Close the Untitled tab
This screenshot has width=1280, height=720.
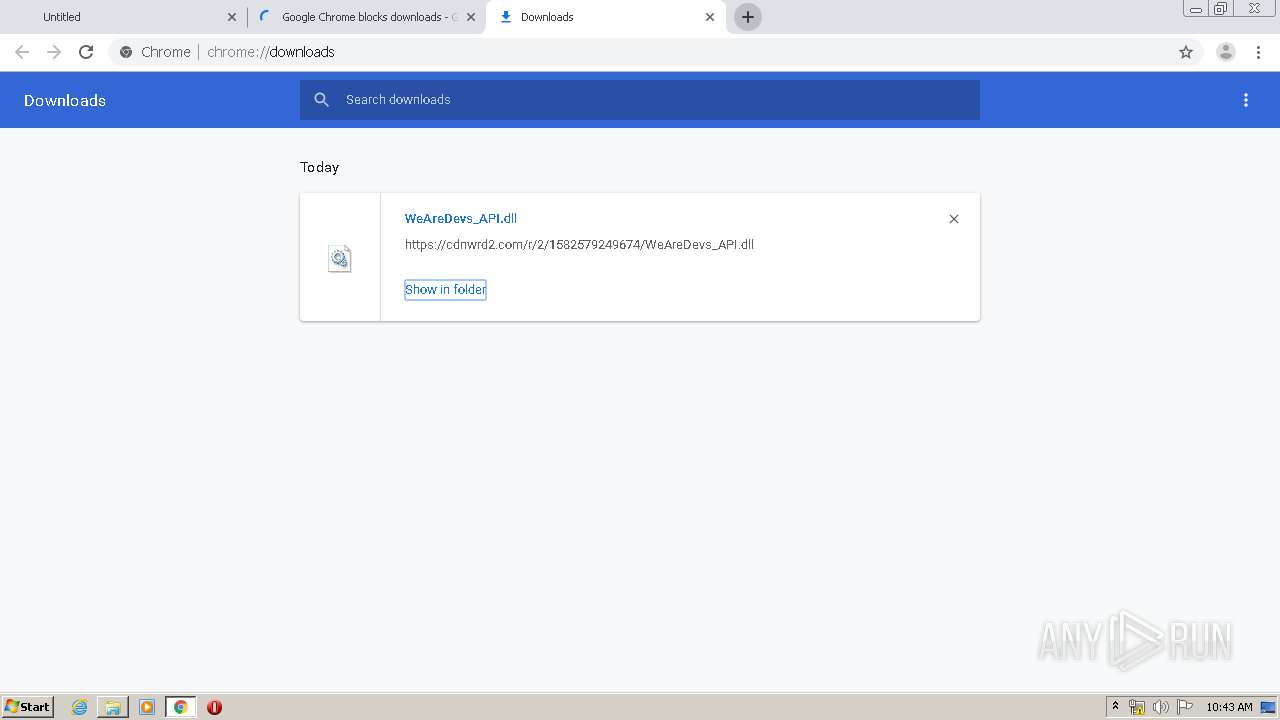[x=232, y=17]
